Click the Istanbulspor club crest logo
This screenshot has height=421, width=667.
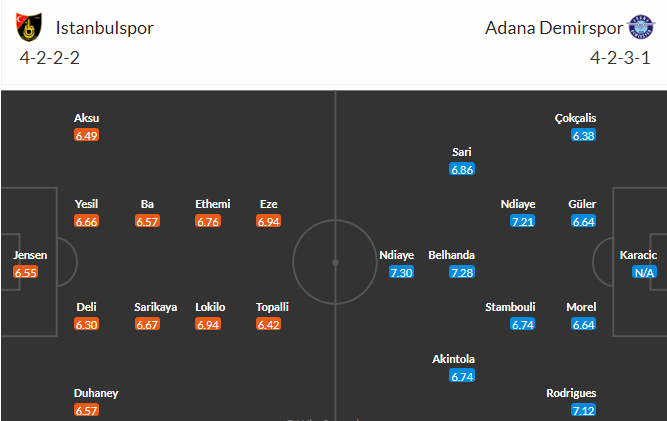29,27
